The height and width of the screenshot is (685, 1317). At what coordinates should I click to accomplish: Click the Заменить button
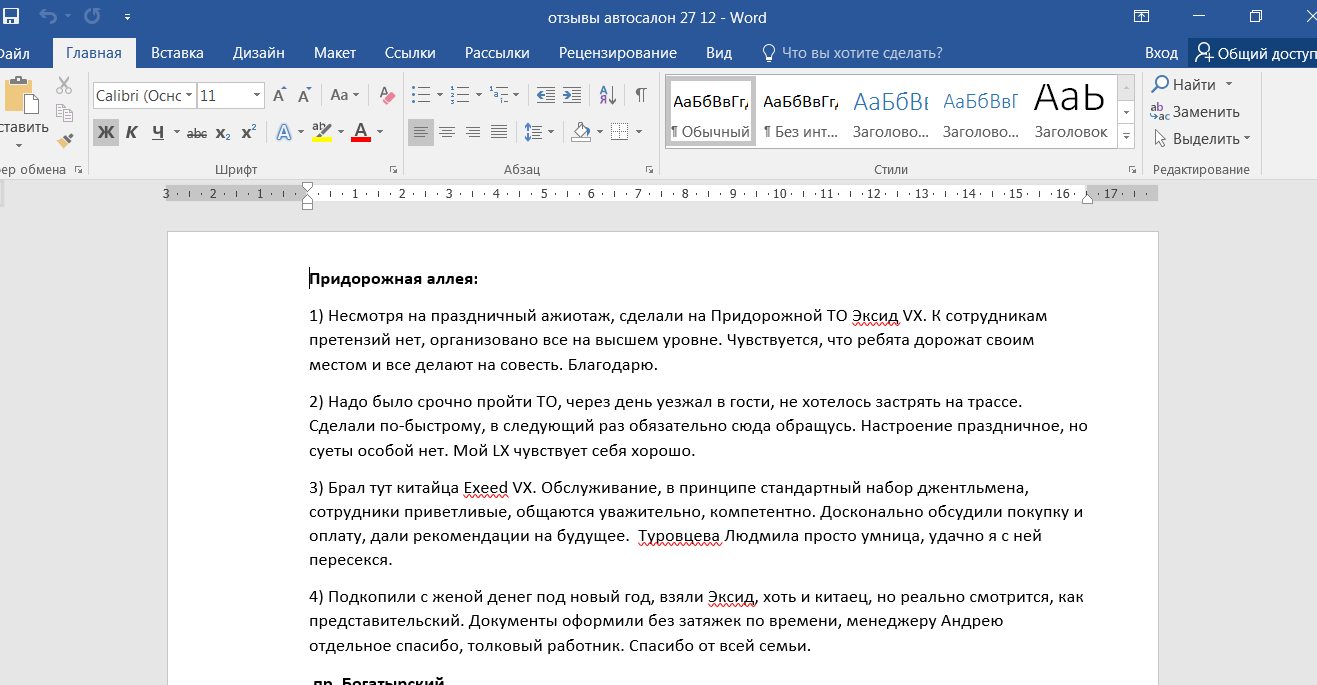(1196, 112)
